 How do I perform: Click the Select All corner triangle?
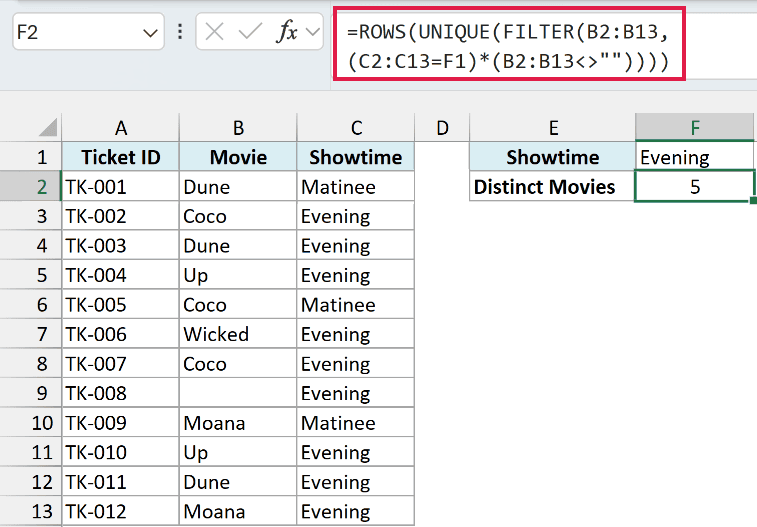click(48, 128)
